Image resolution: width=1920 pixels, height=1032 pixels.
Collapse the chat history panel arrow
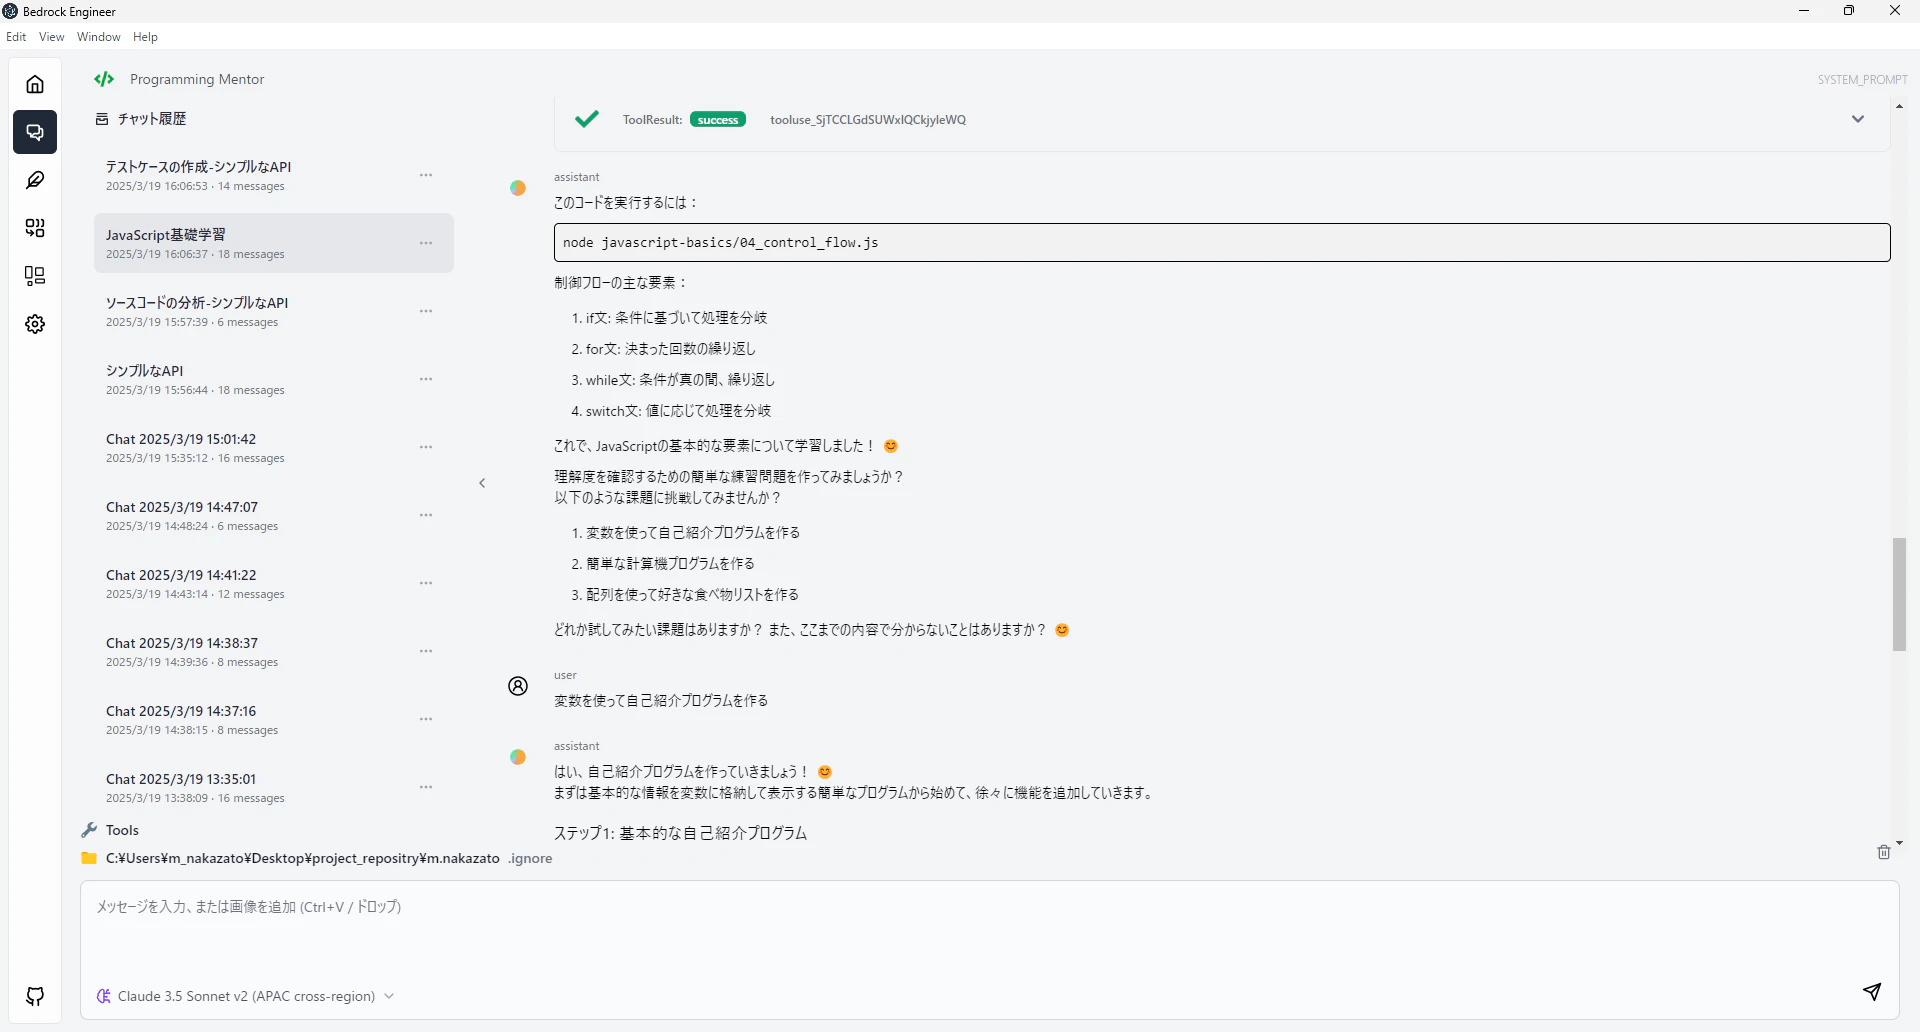point(482,483)
